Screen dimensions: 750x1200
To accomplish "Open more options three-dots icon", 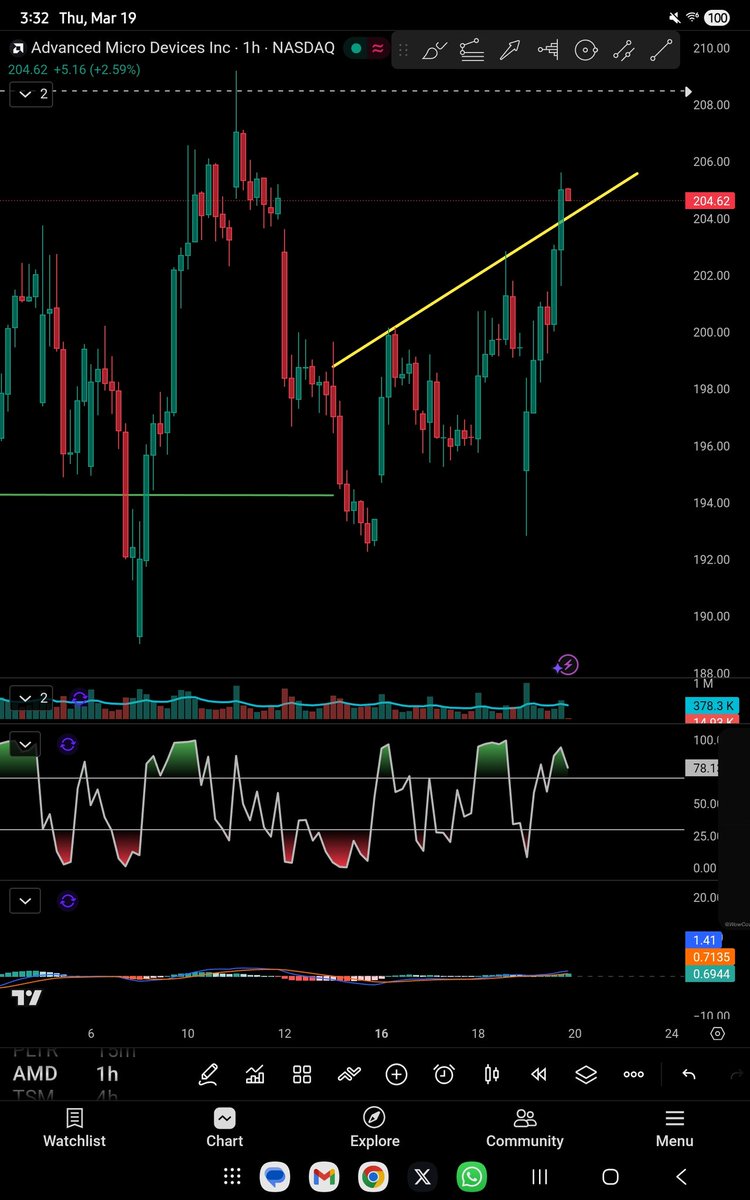I will [x=634, y=1074].
